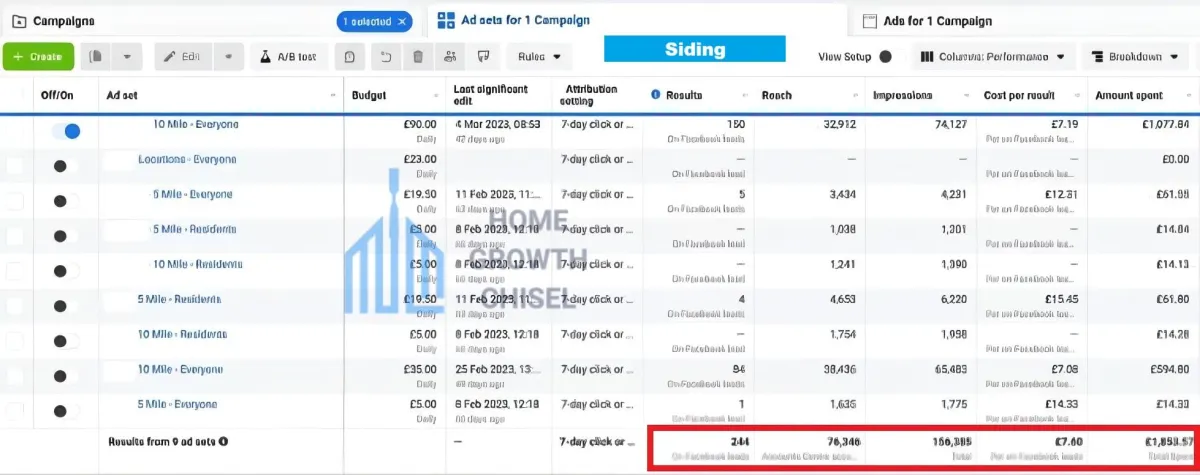Image resolution: width=1200 pixels, height=475 pixels.
Task: Click the trash delete icon
Action: 418,57
